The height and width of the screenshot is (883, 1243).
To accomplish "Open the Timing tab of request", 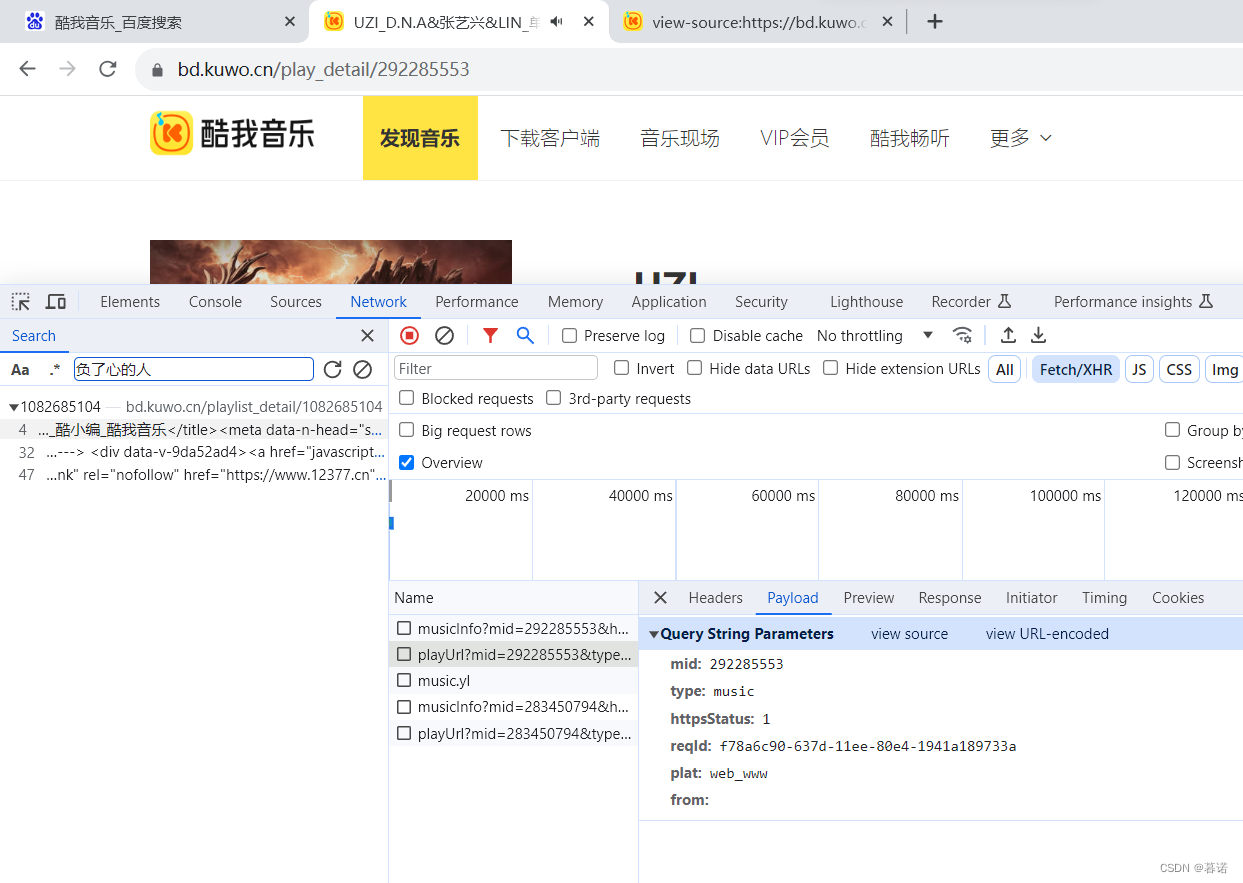I will pyautogui.click(x=1104, y=598).
